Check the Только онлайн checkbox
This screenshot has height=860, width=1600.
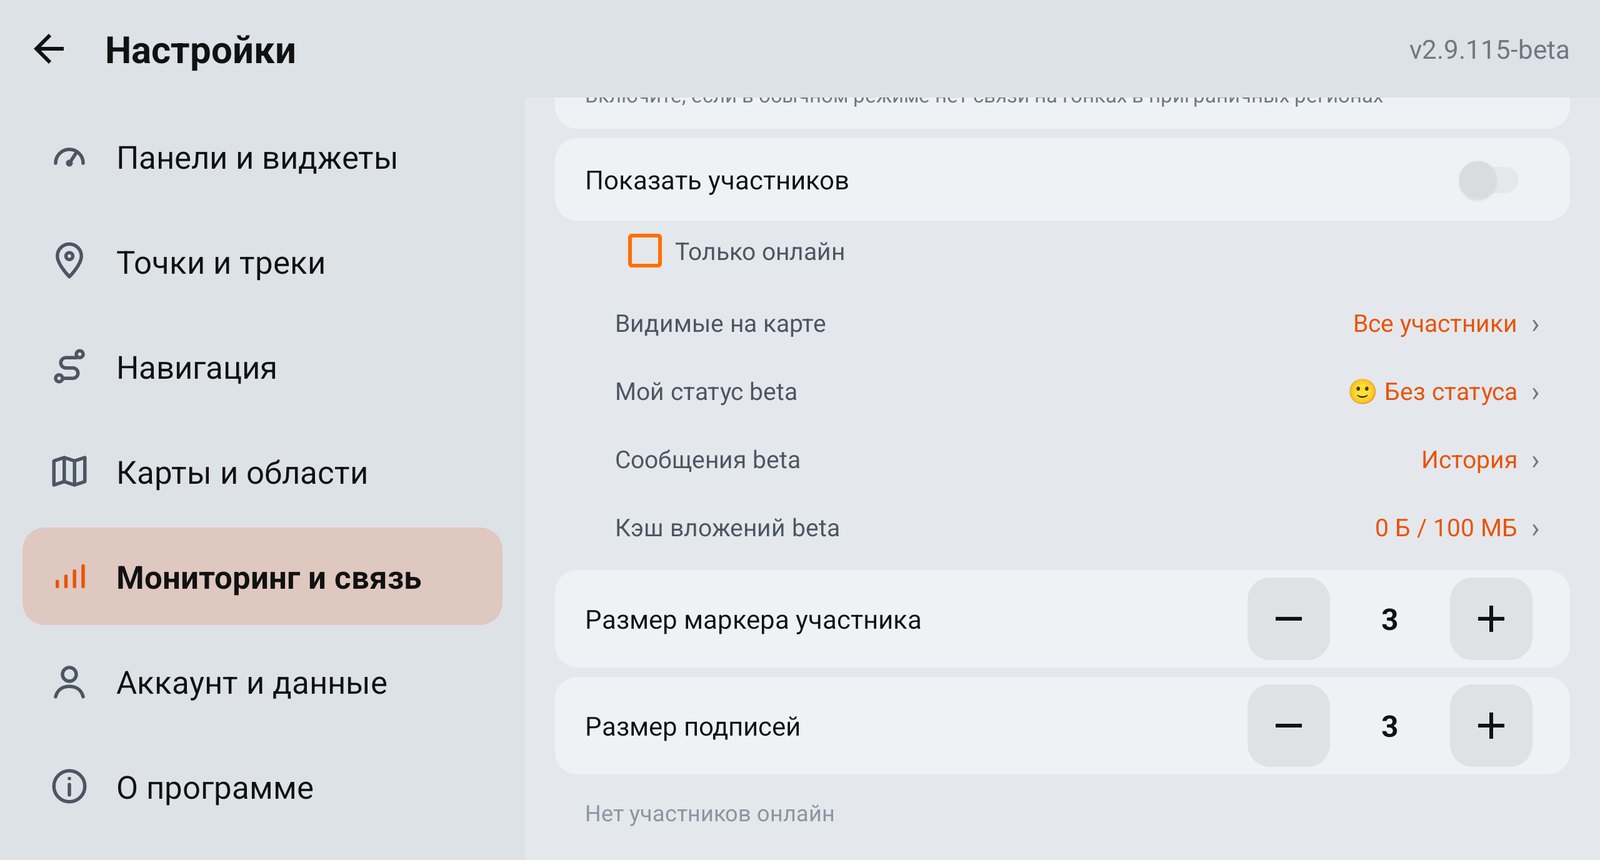click(x=645, y=251)
